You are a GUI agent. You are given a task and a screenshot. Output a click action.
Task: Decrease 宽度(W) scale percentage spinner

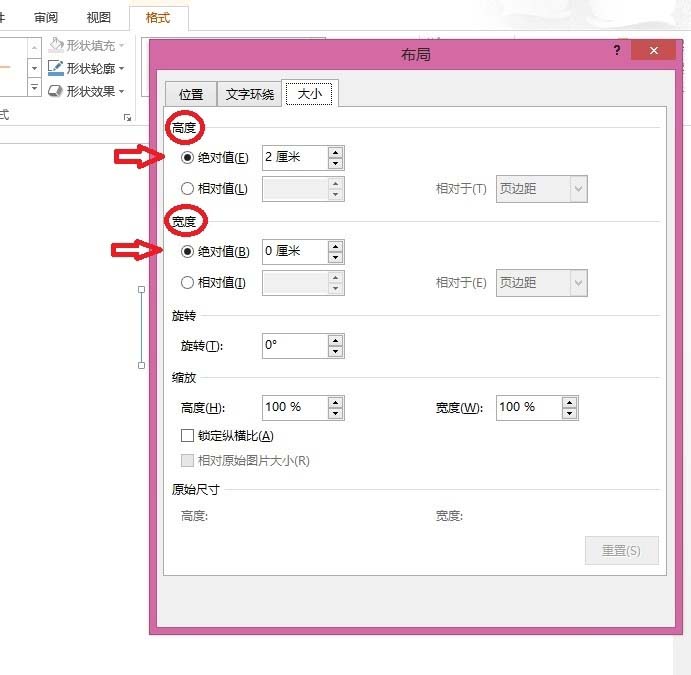click(x=569, y=414)
